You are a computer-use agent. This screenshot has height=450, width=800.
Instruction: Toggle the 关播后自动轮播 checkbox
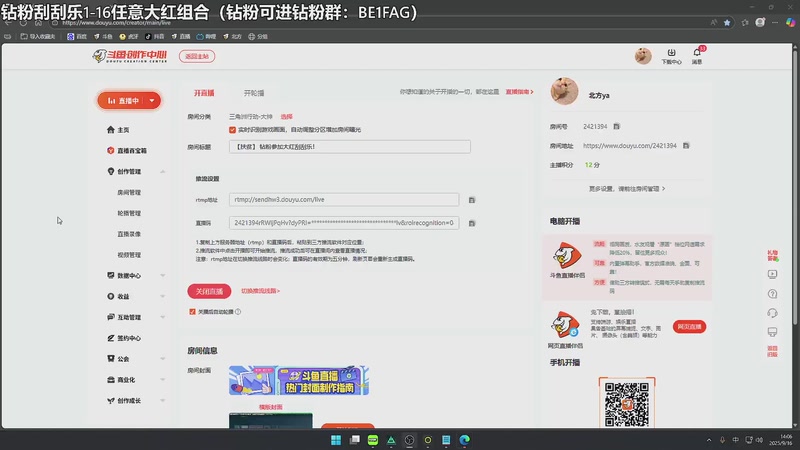(192, 312)
